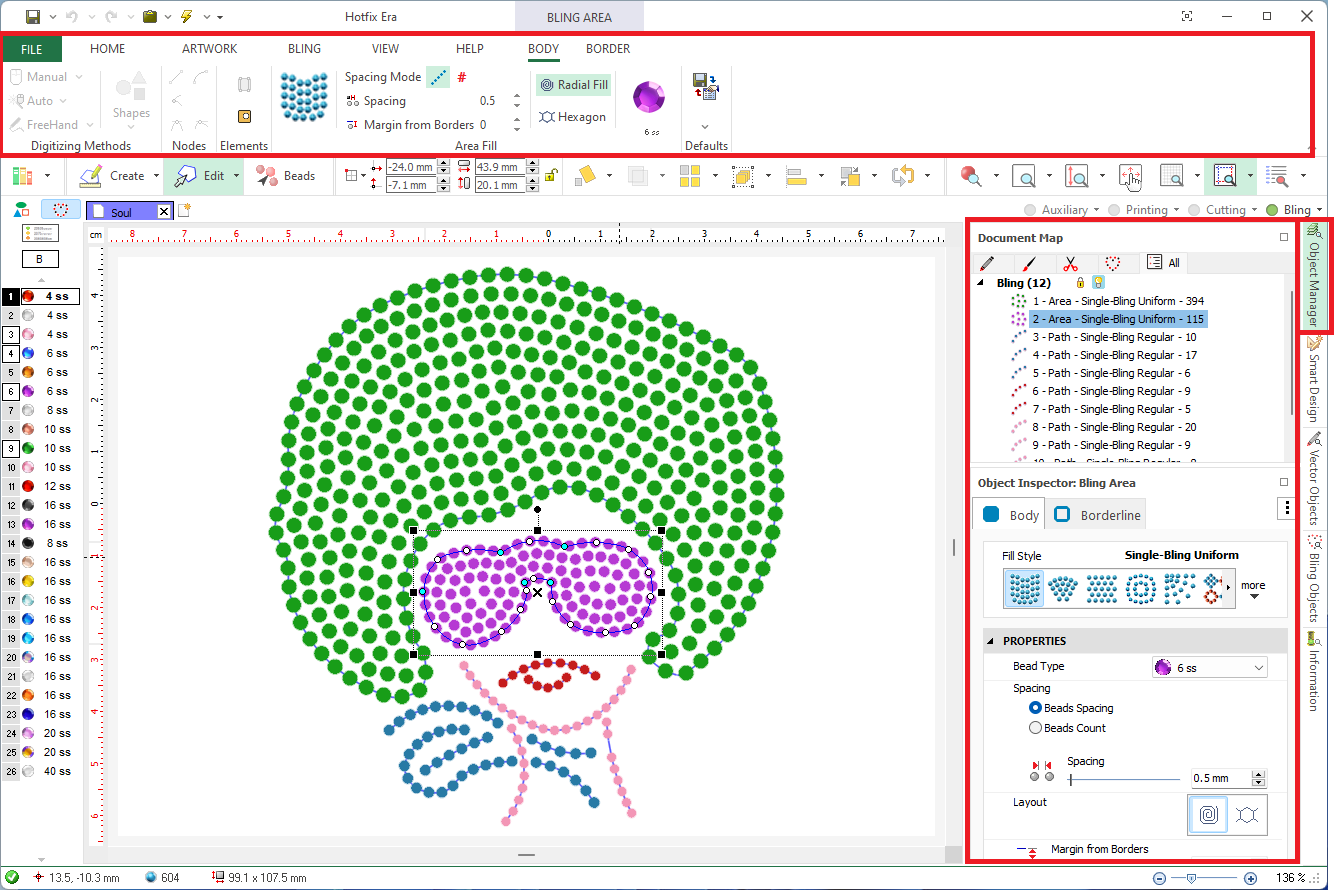Screen dimensions: 1334x894
Task: Open the Bead Type 6 ss dropdown
Action: [x=1210, y=668]
